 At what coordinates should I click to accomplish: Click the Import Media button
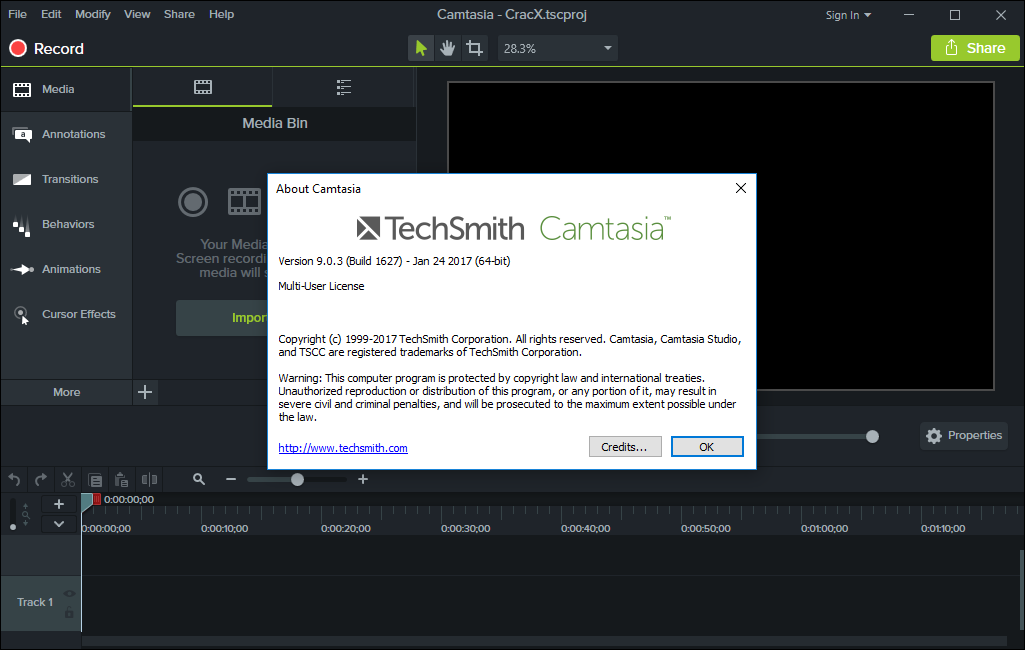click(222, 318)
